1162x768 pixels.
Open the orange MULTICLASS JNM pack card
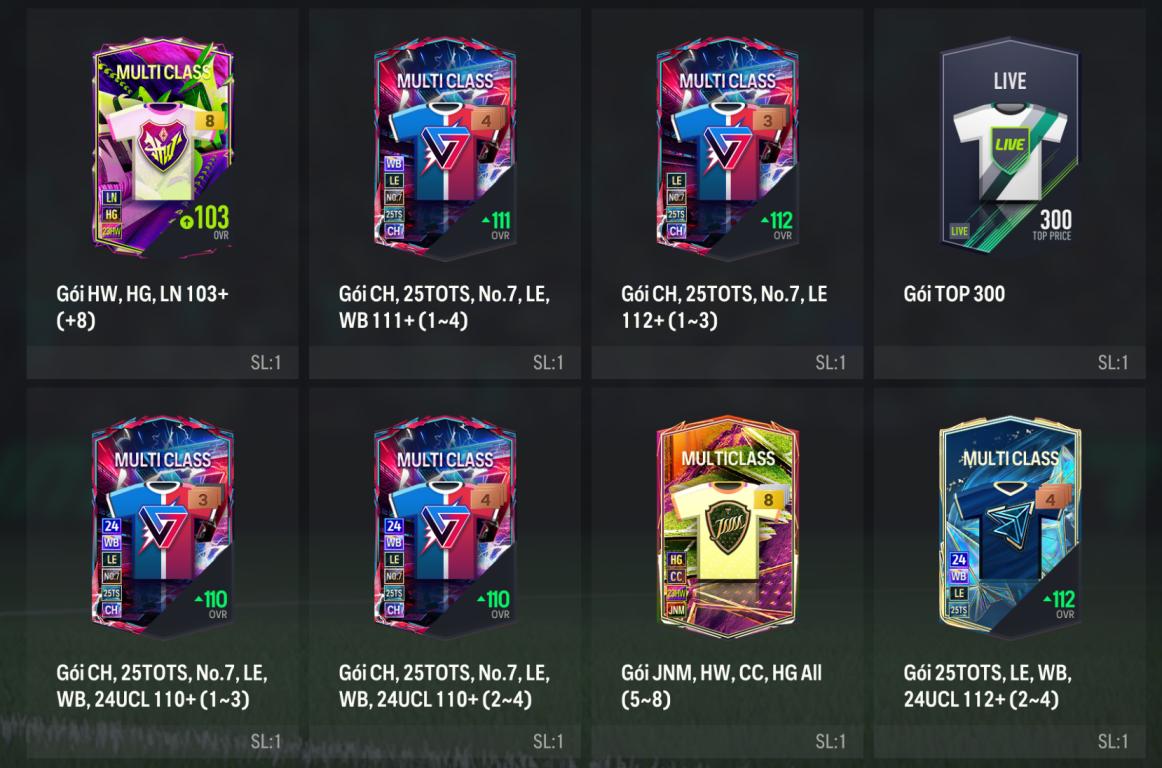pyautogui.click(x=727, y=527)
